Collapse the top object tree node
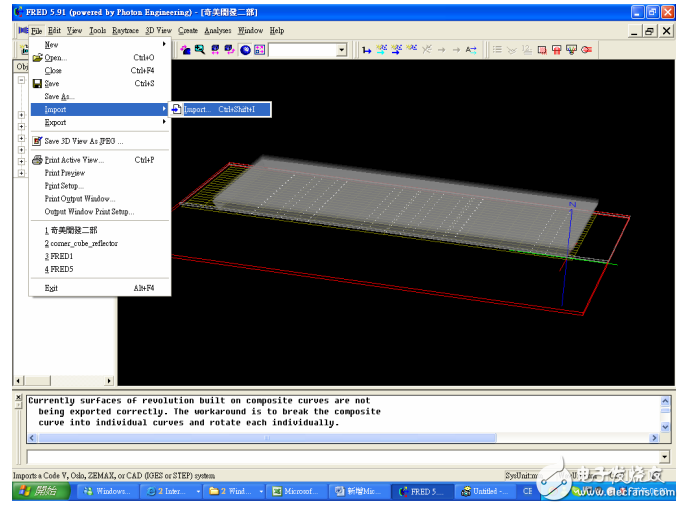The width and height of the screenshot is (684, 509). click(x=21, y=80)
